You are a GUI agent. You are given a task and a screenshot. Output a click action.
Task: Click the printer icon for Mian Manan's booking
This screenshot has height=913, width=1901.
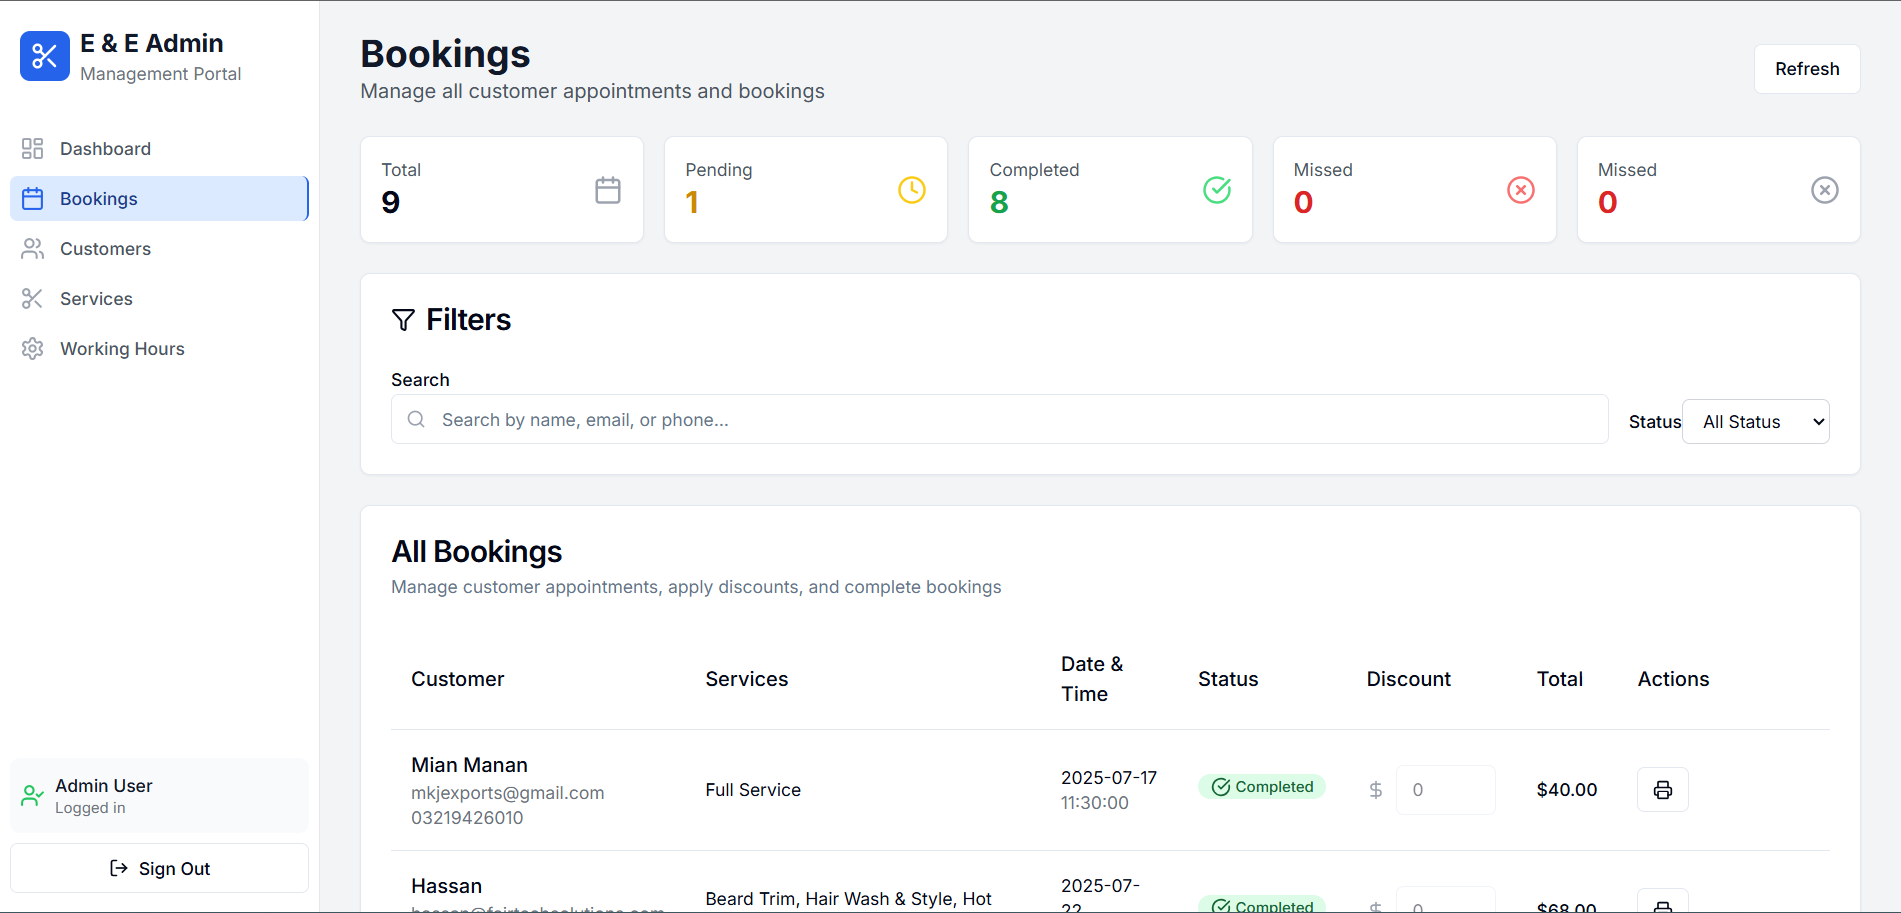1662,789
